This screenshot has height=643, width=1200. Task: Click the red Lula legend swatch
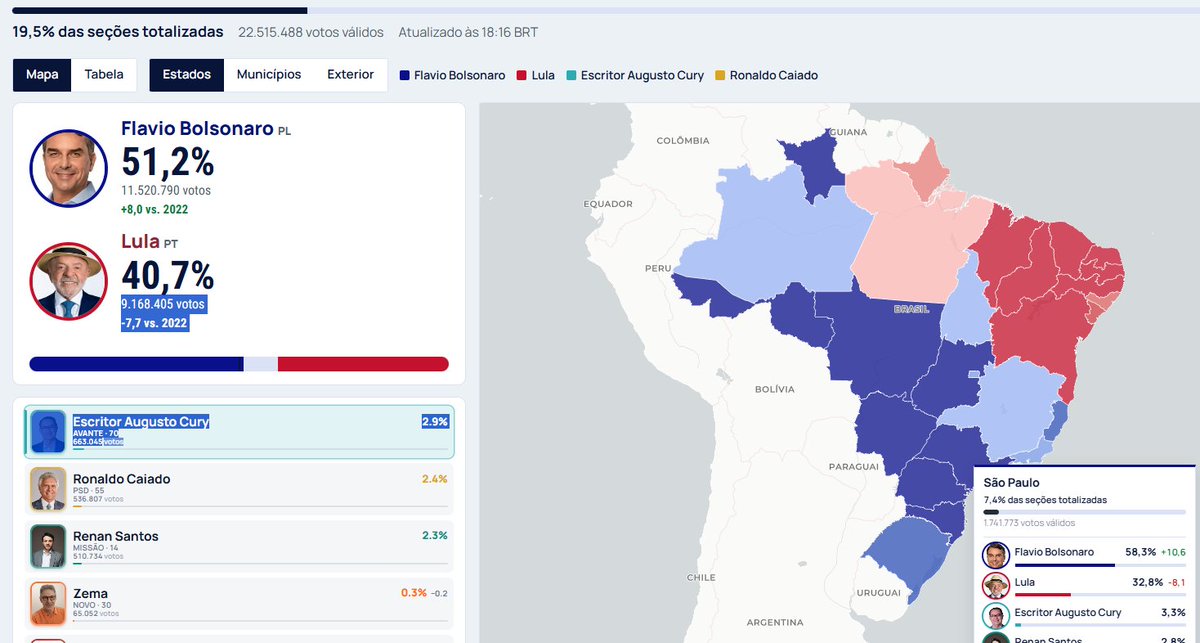[x=523, y=76]
